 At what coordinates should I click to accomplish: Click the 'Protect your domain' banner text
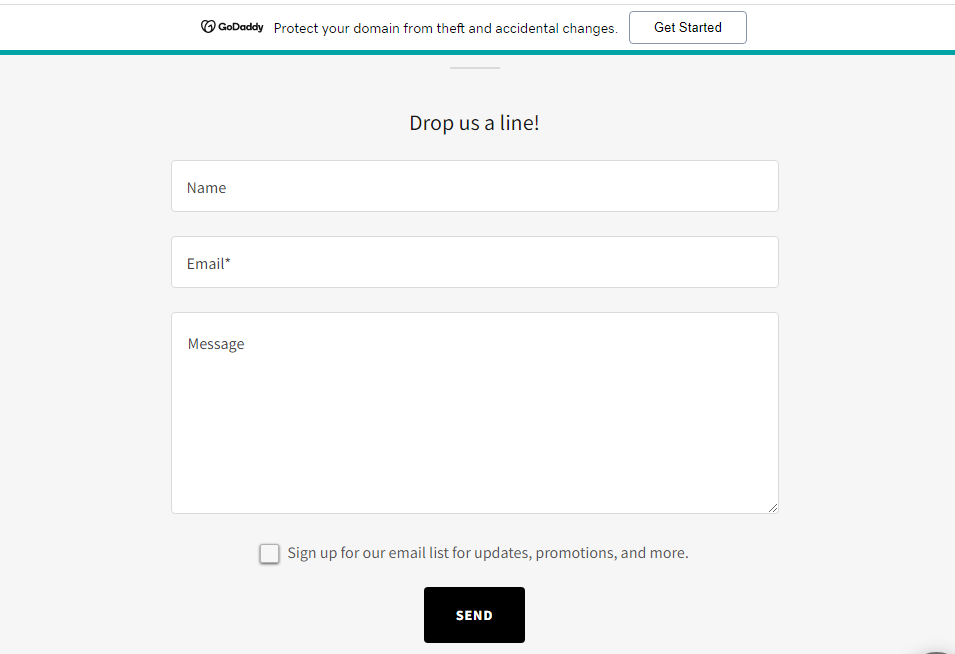point(446,28)
